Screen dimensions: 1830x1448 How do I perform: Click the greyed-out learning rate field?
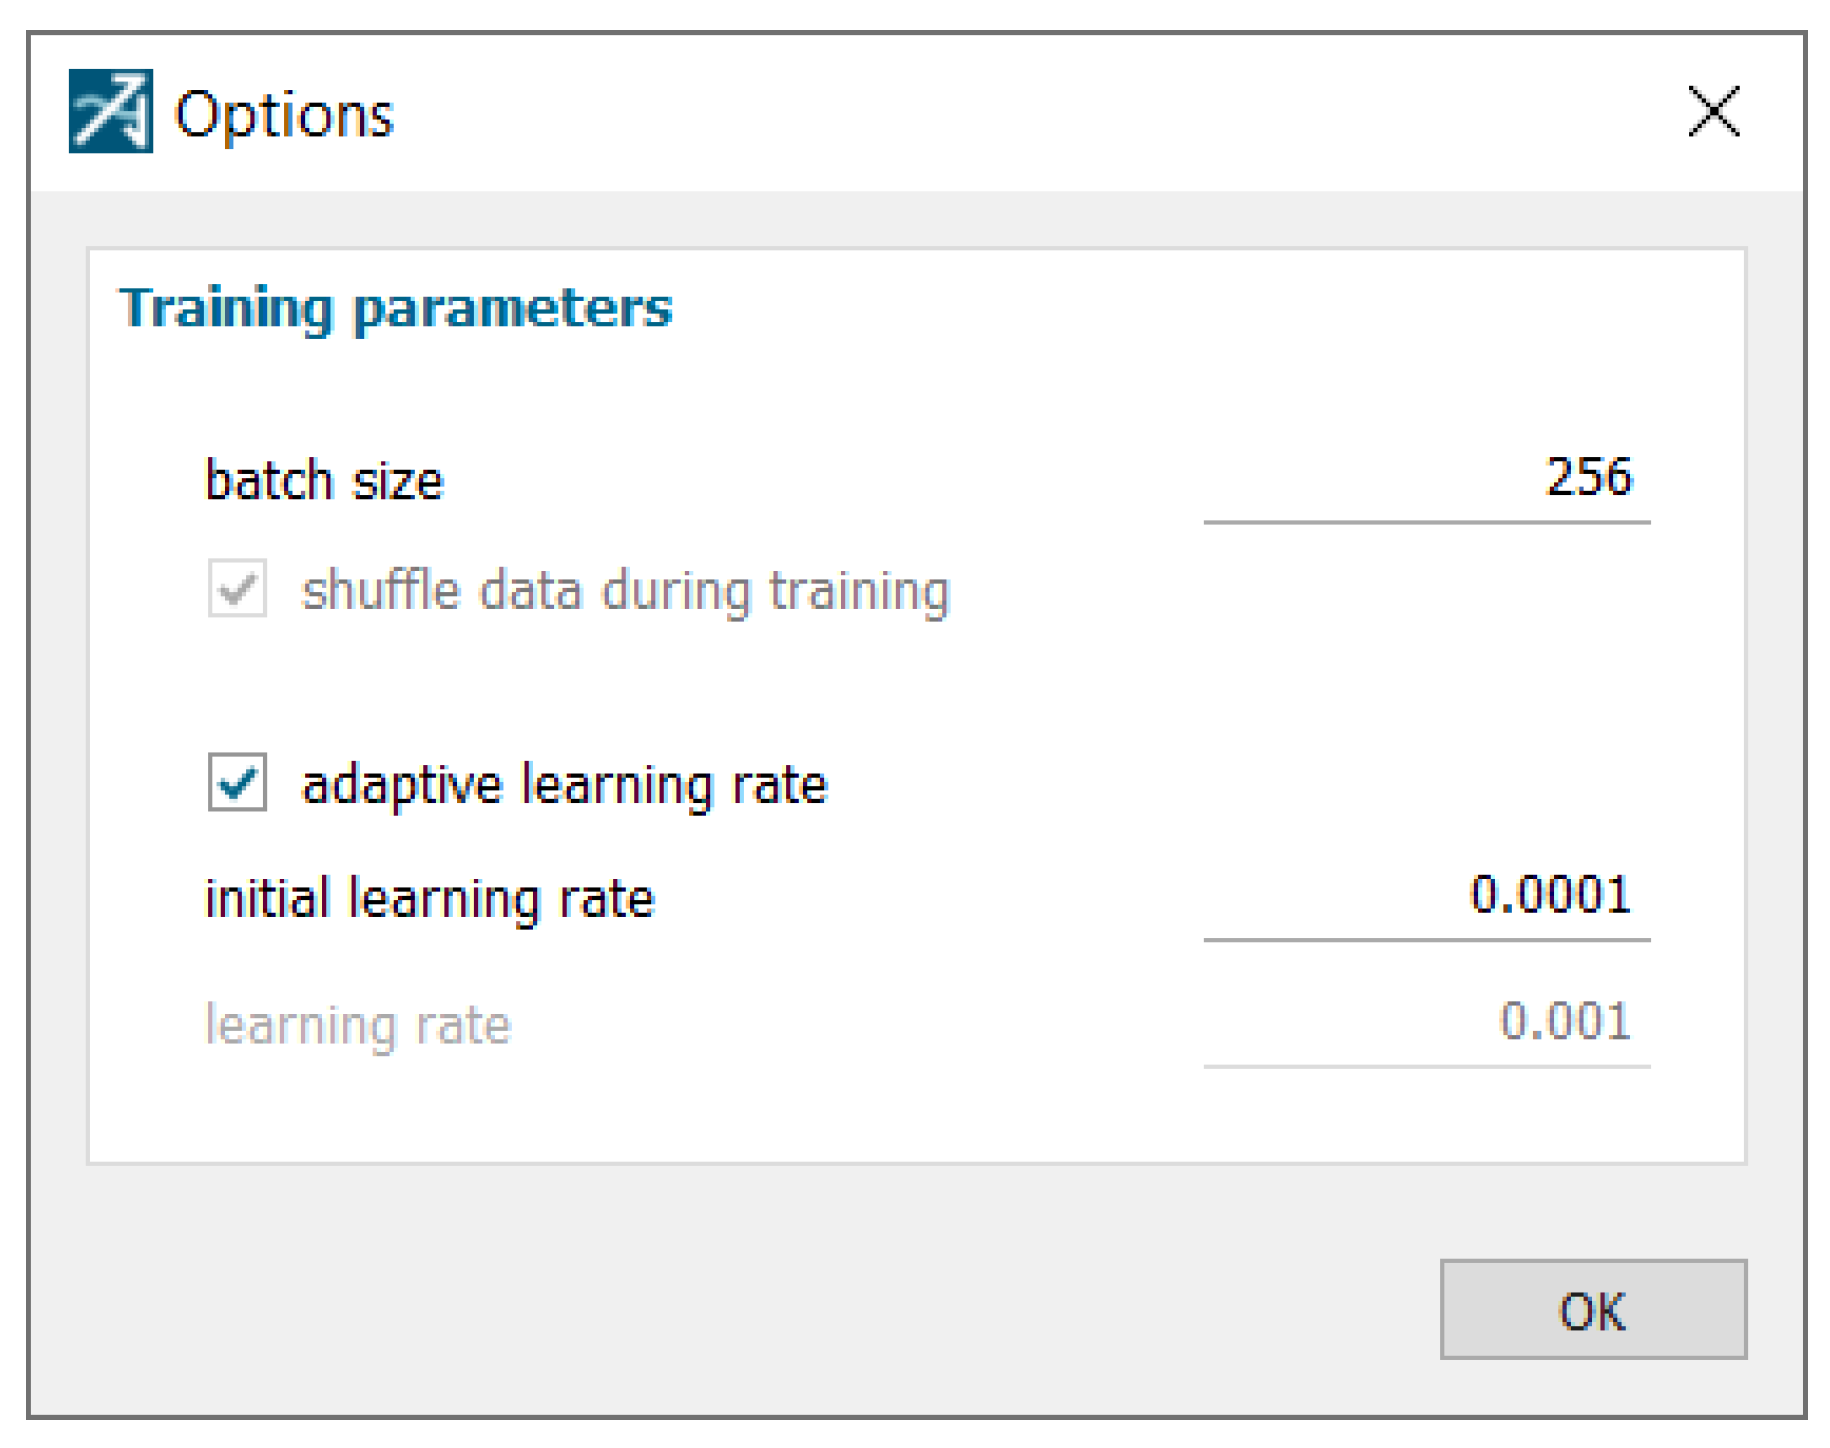click(x=1425, y=1022)
